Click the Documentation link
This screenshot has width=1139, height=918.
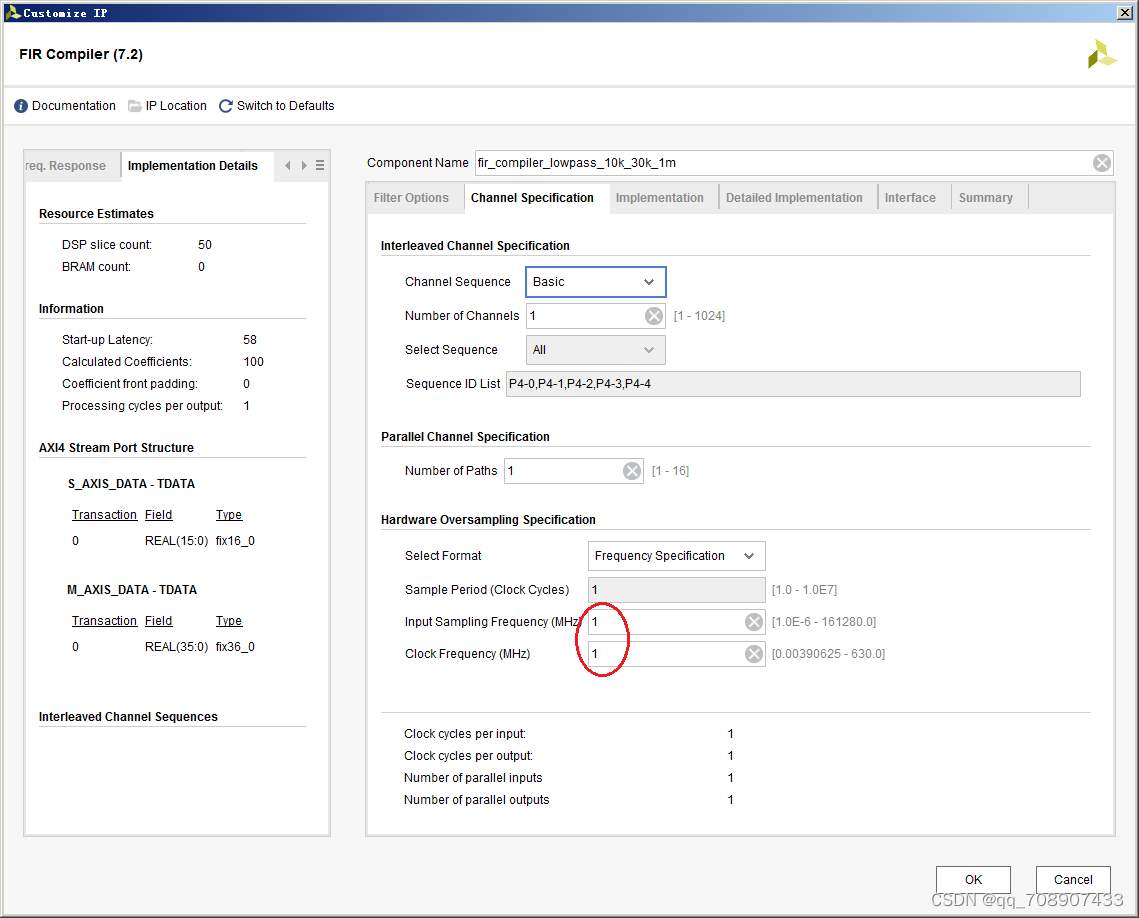point(73,106)
